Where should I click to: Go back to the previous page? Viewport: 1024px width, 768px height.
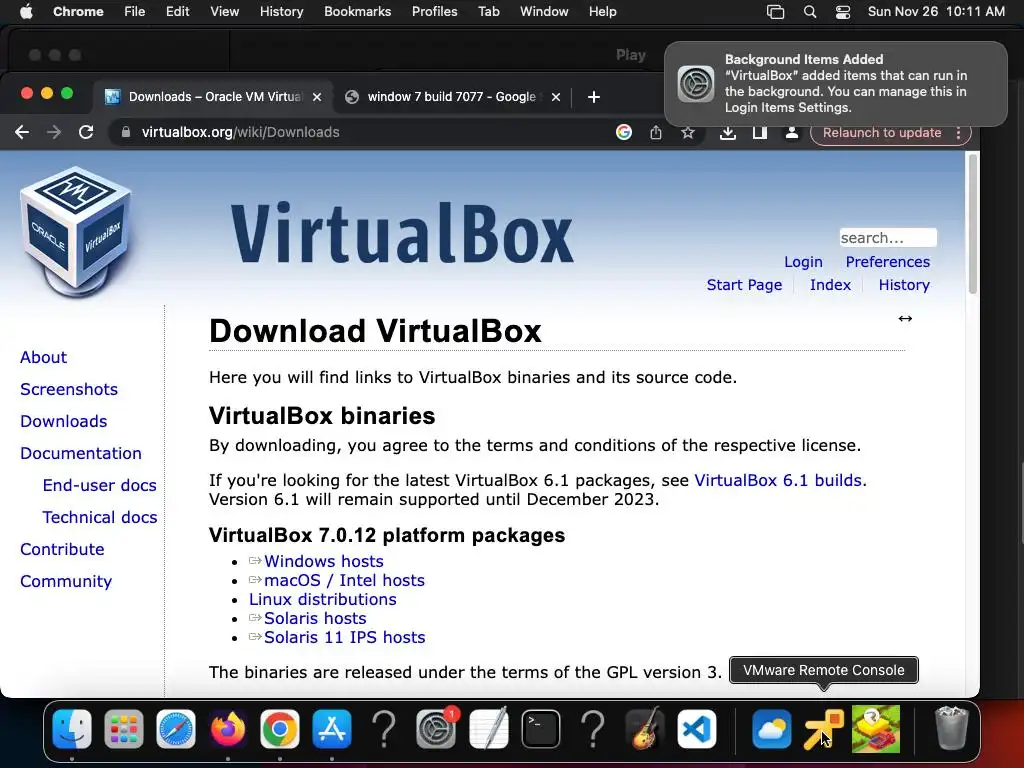click(x=22, y=133)
